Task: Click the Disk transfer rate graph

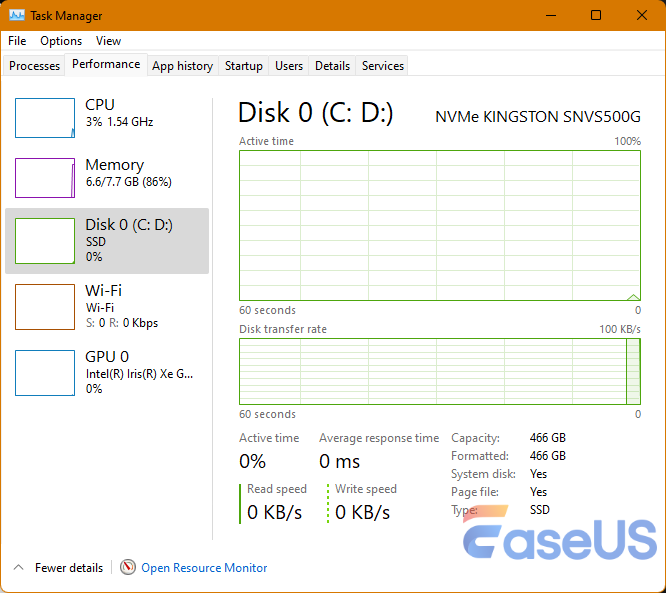Action: pyautogui.click(x=440, y=371)
